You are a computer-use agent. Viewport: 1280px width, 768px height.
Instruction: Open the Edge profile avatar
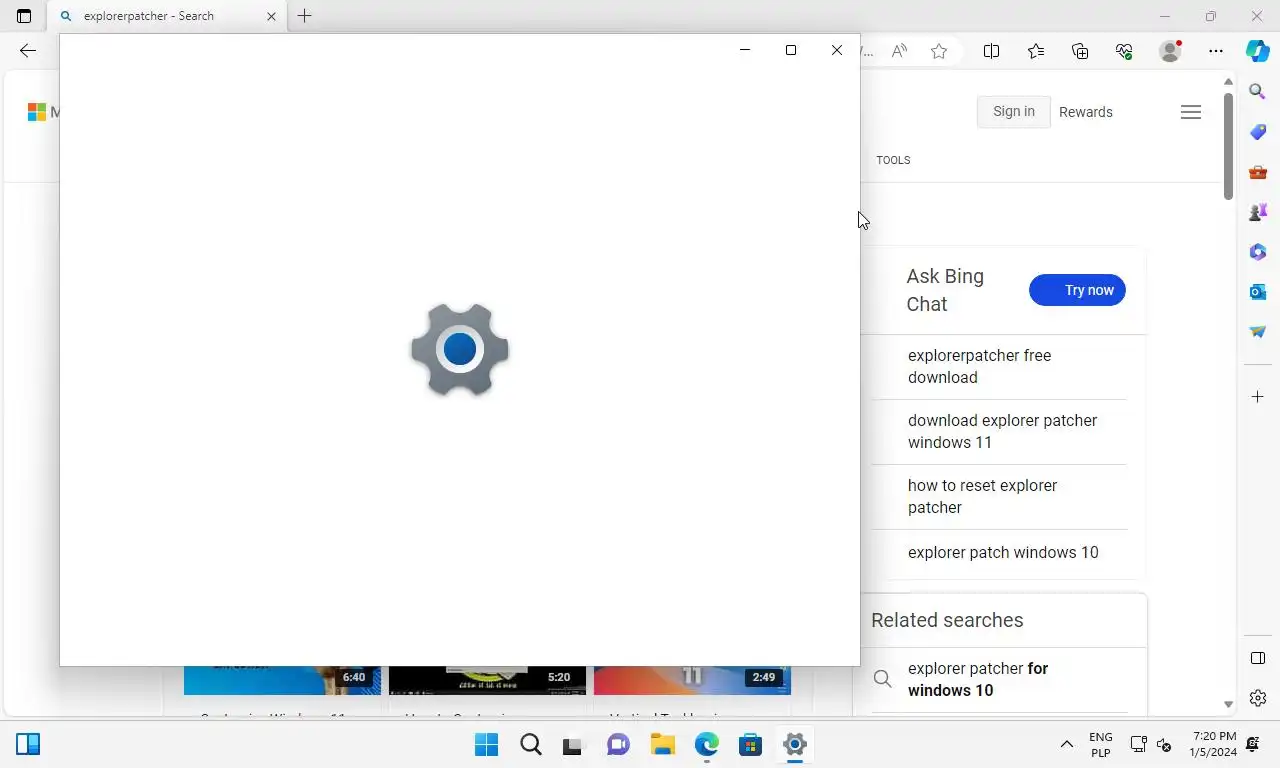[x=1170, y=51]
